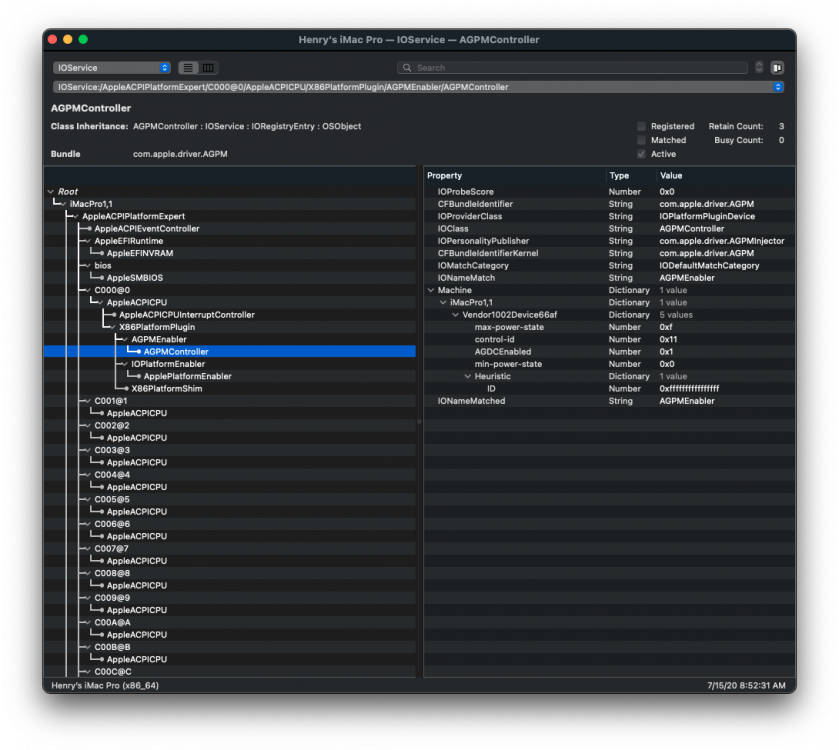
Task: Select the C005@5 tree entry
Action: click(112, 499)
